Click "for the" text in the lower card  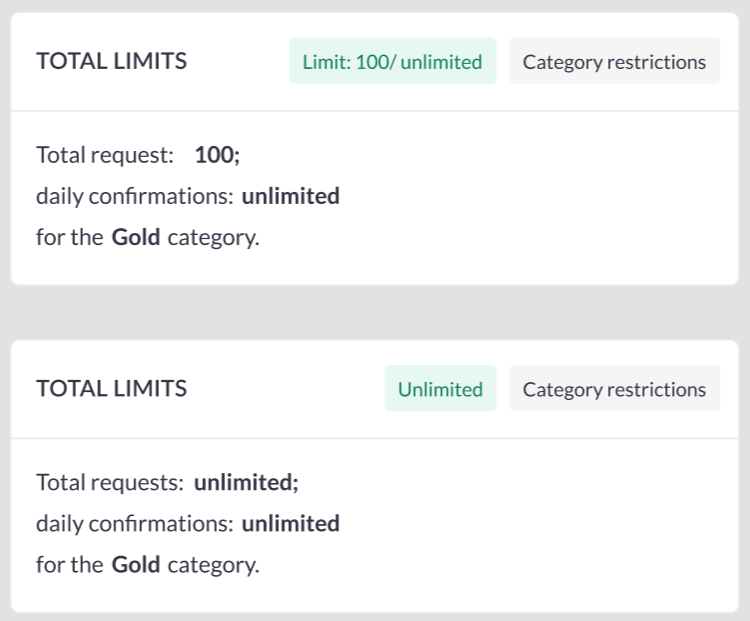coord(69,565)
